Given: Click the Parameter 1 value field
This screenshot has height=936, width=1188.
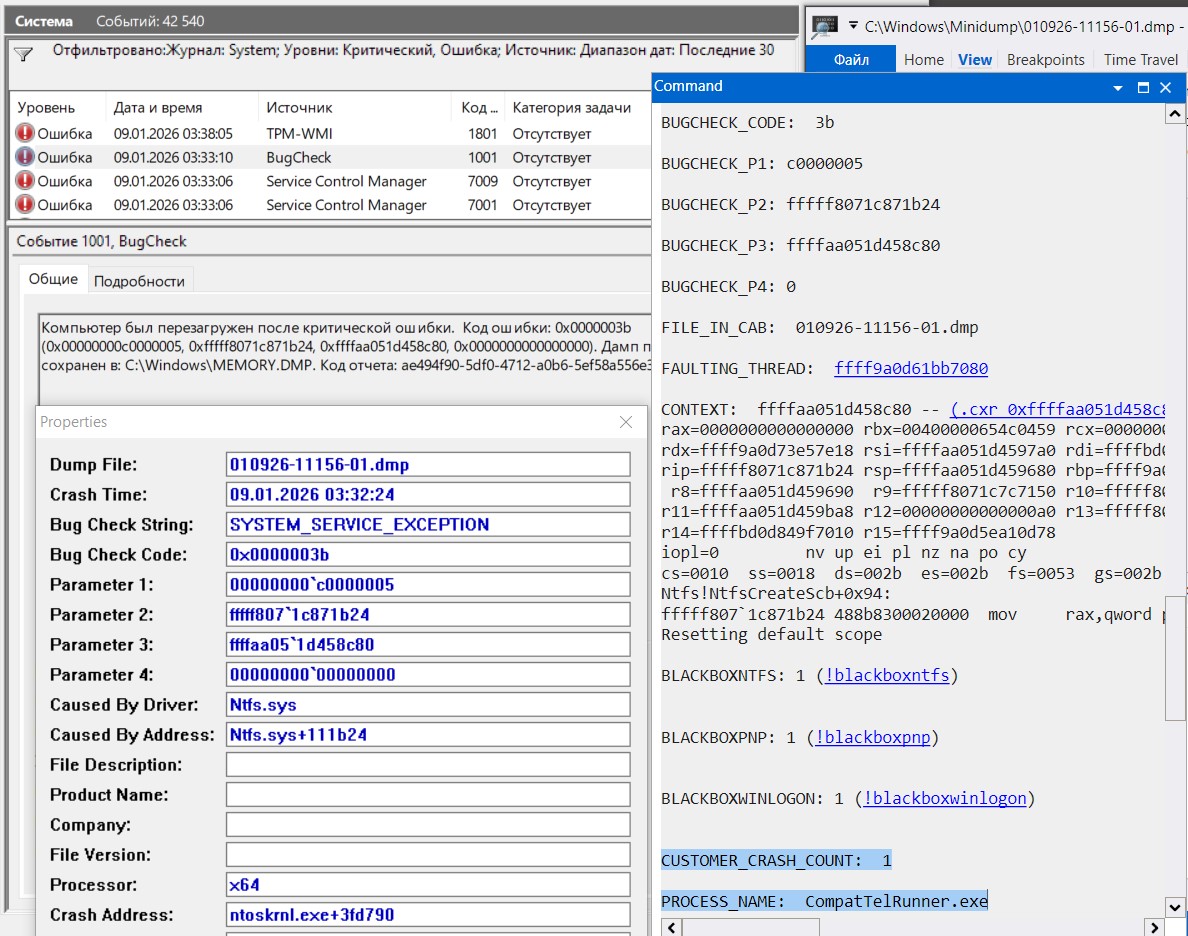Looking at the screenshot, I should (428, 584).
